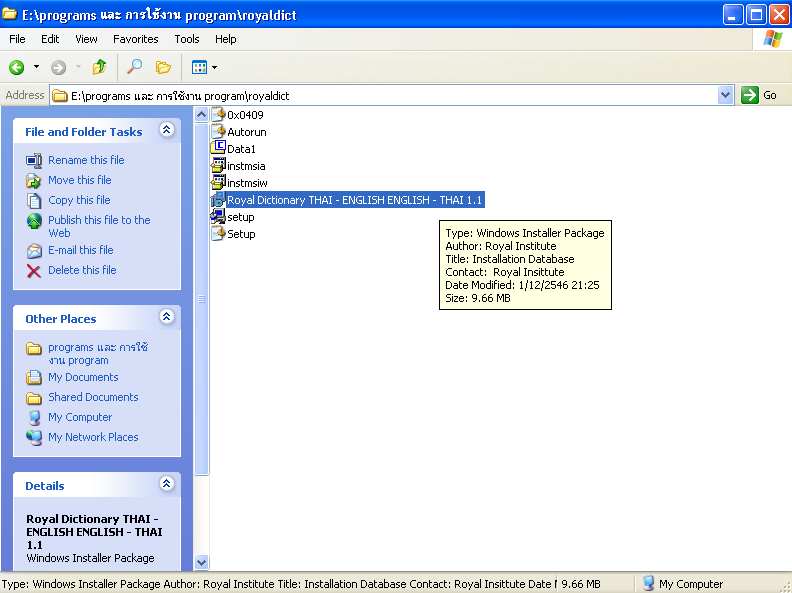Image resolution: width=792 pixels, height=593 pixels.
Task: Select the Autorun file name
Action: point(247,132)
